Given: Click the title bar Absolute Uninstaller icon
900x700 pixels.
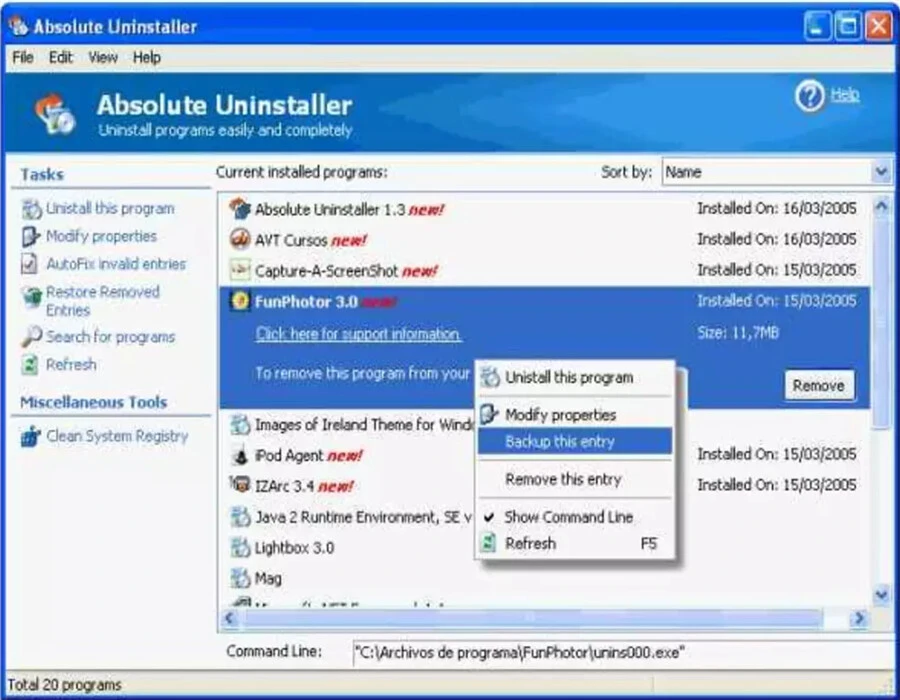Looking at the screenshot, I should coord(18,26).
